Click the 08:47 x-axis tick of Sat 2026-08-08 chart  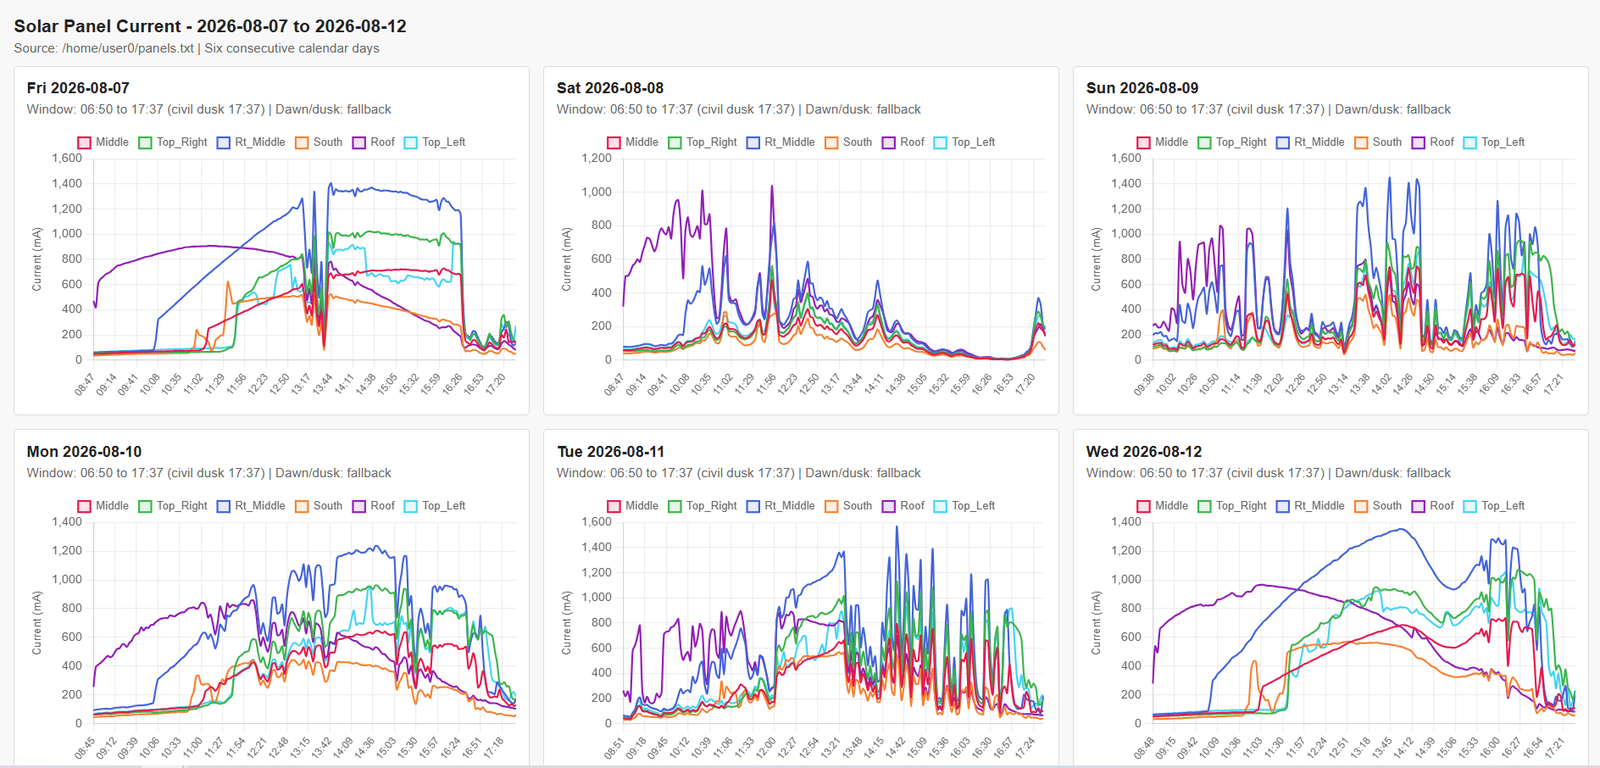[x=614, y=385]
